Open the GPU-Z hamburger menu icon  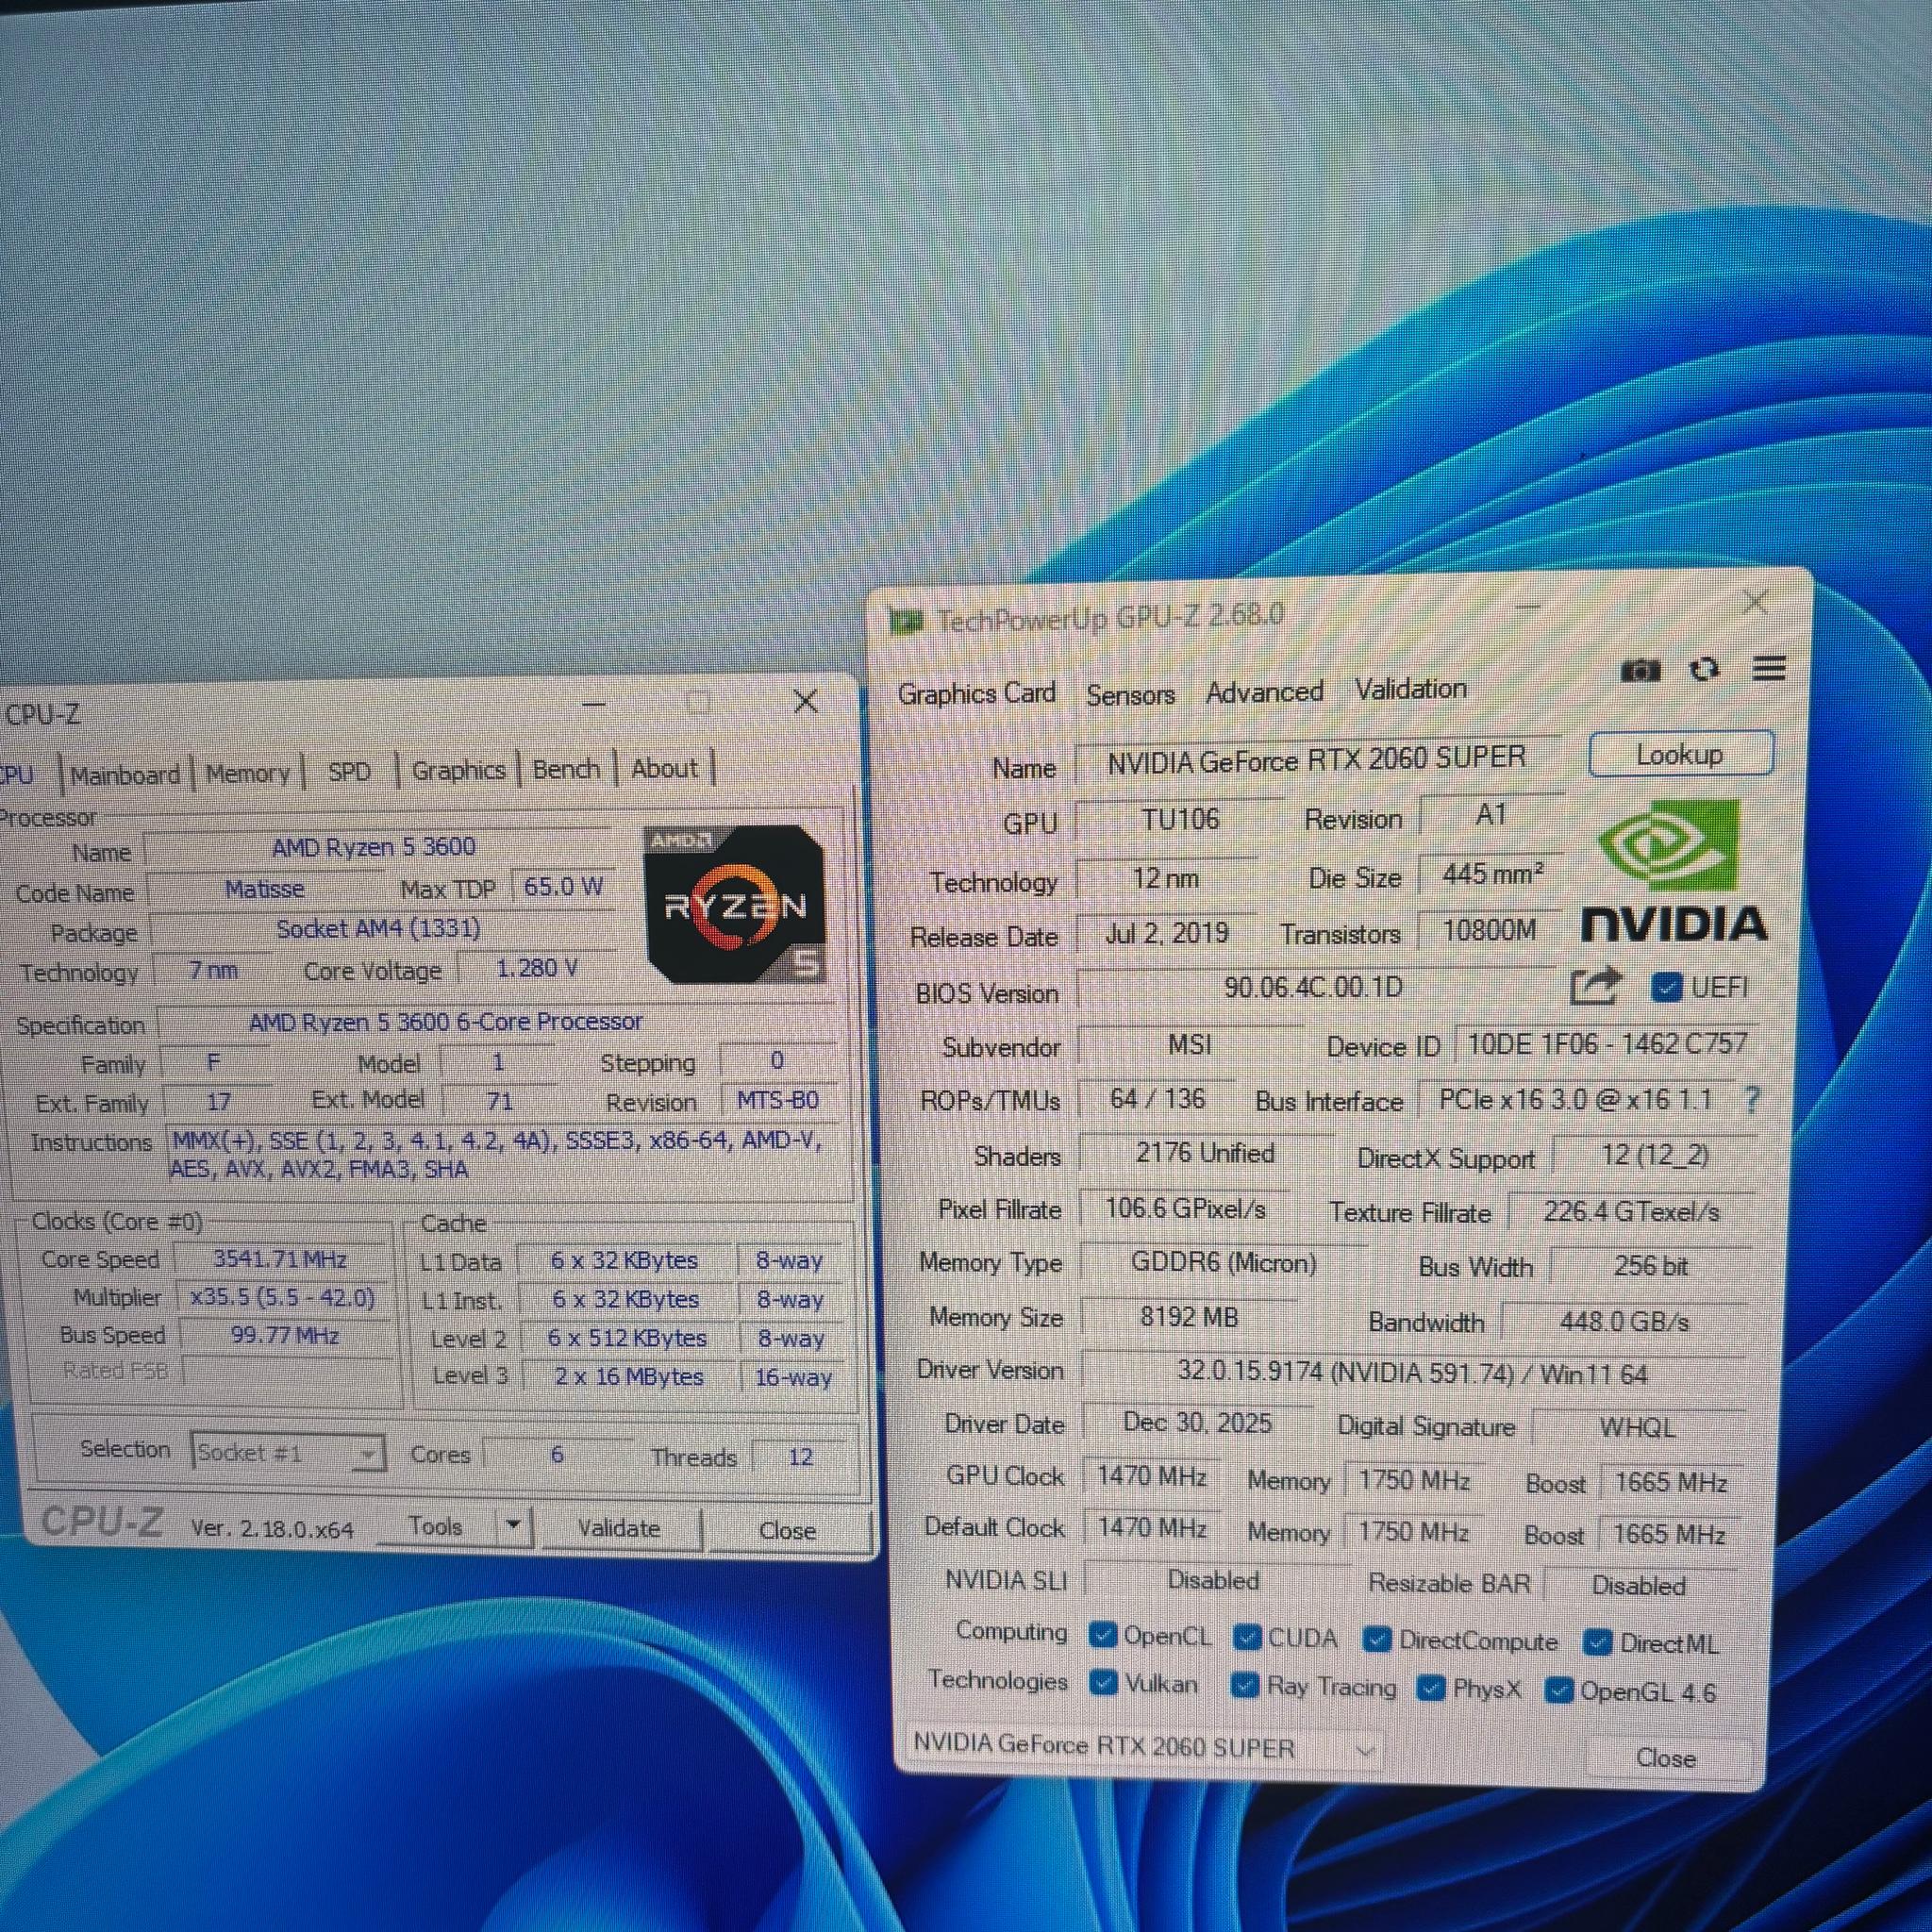(x=1769, y=668)
